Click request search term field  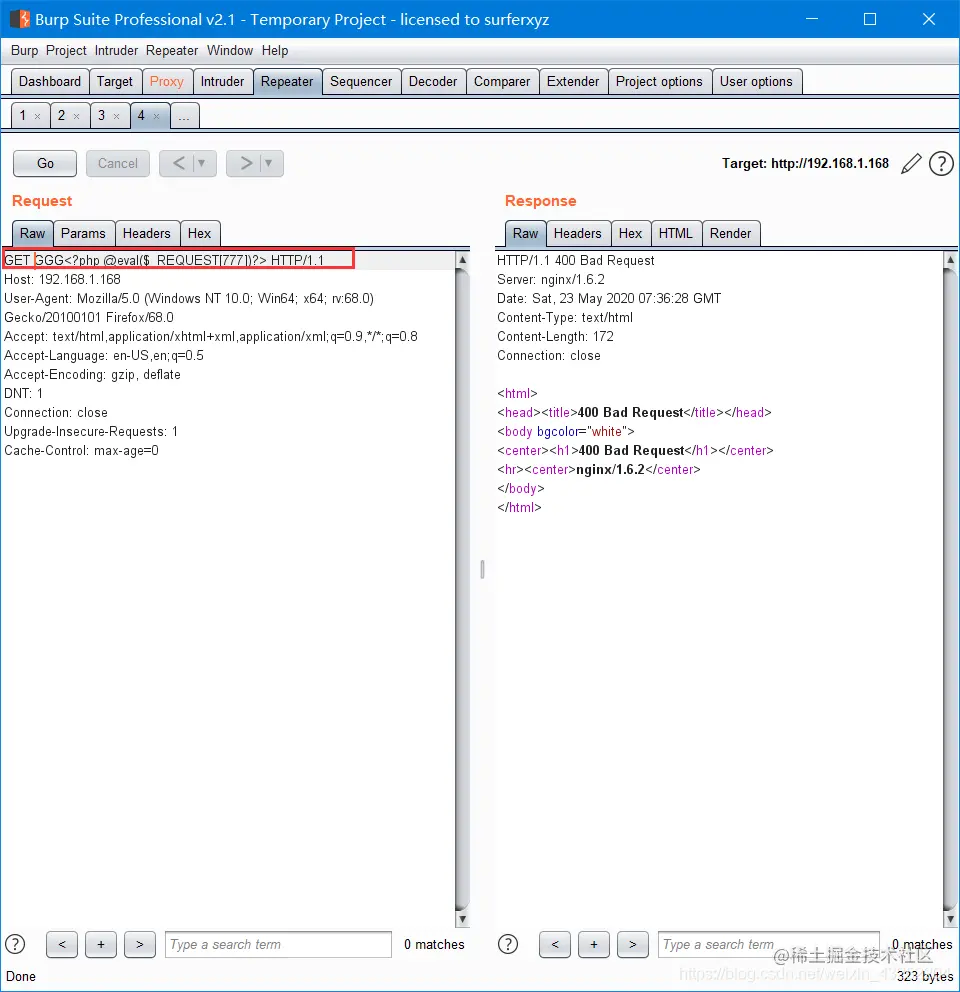(x=278, y=945)
